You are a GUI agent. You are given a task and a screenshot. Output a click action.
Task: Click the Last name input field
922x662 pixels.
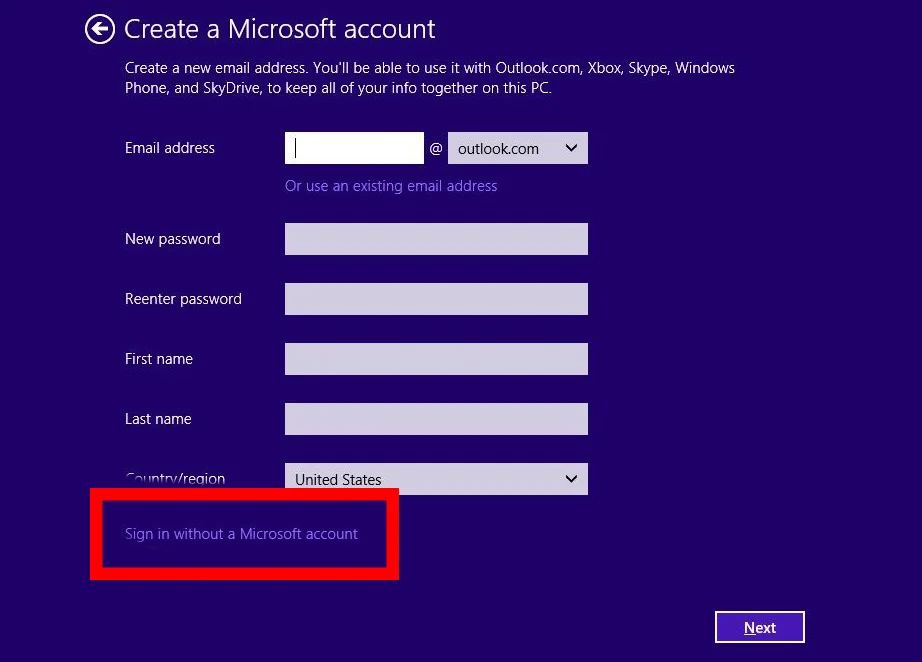(x=436, y=419)
